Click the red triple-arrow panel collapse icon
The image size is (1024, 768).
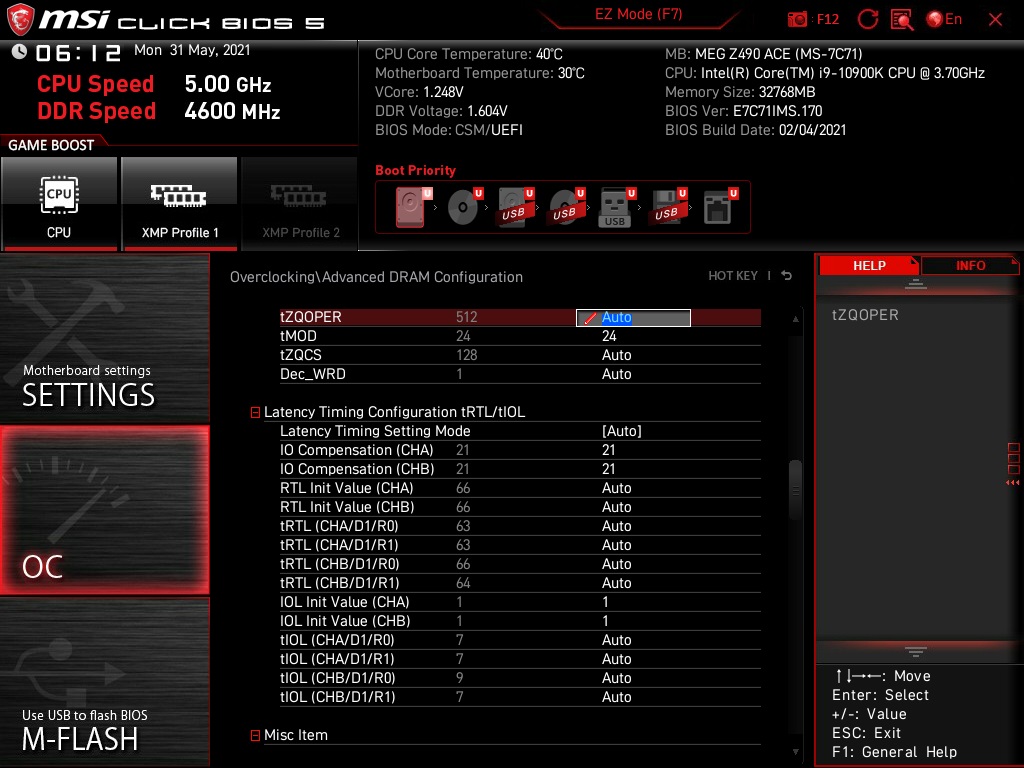pyautogui.click(x=1012, y=483)
